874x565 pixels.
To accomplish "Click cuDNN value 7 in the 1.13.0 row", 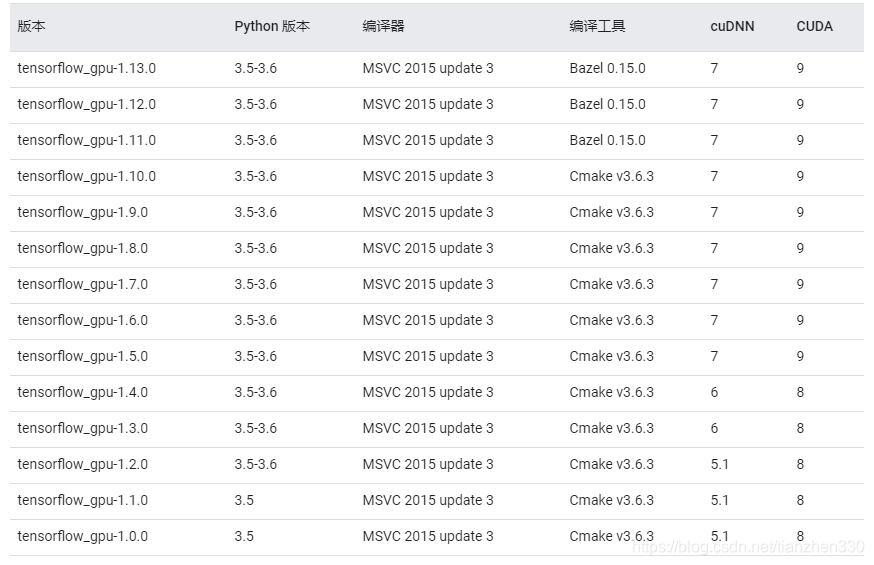I will coord(714,69).
